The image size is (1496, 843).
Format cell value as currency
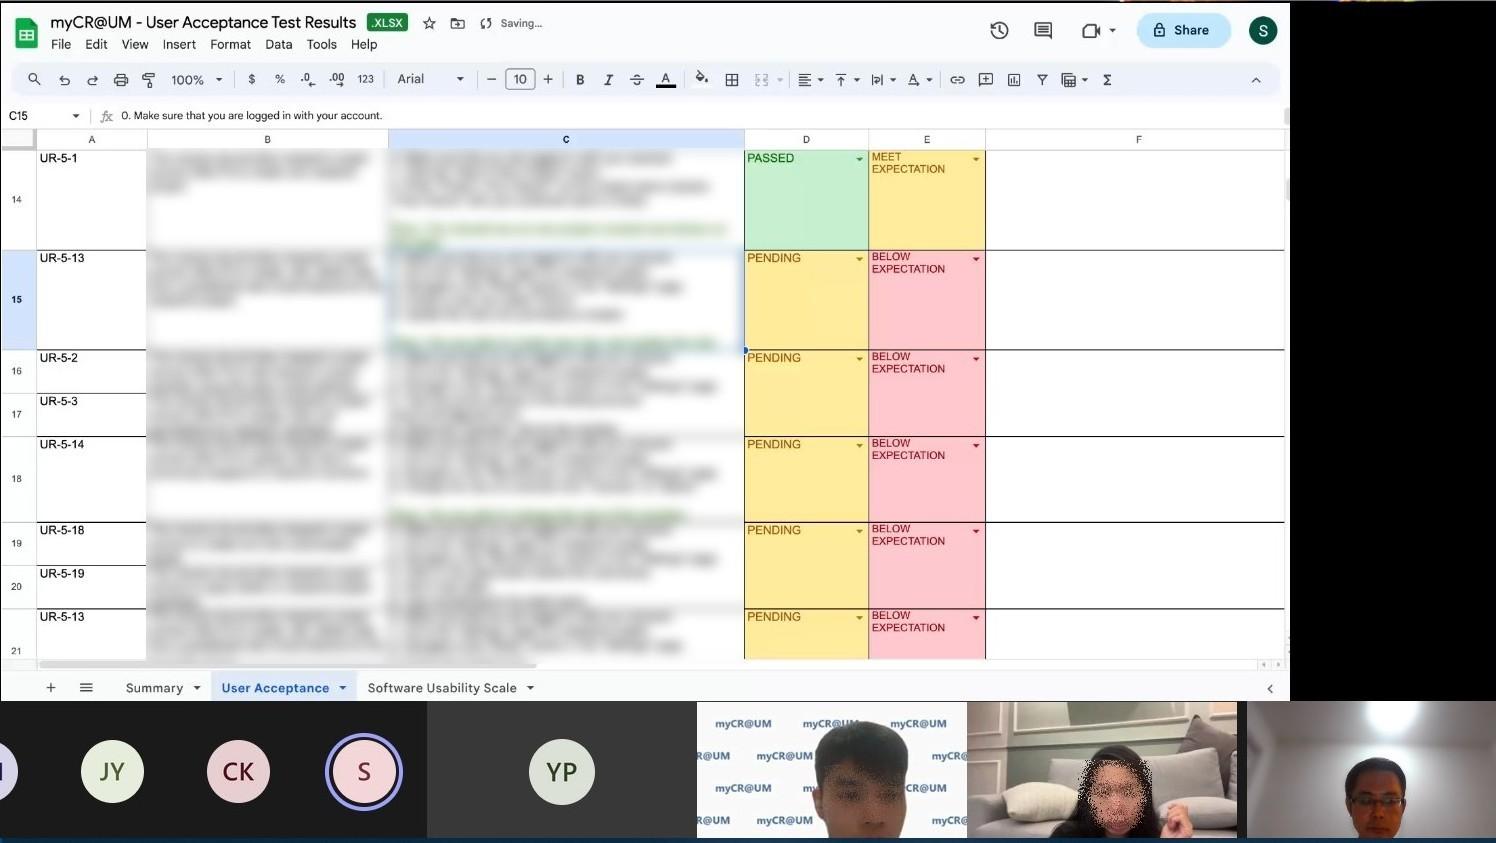(251, 79)
